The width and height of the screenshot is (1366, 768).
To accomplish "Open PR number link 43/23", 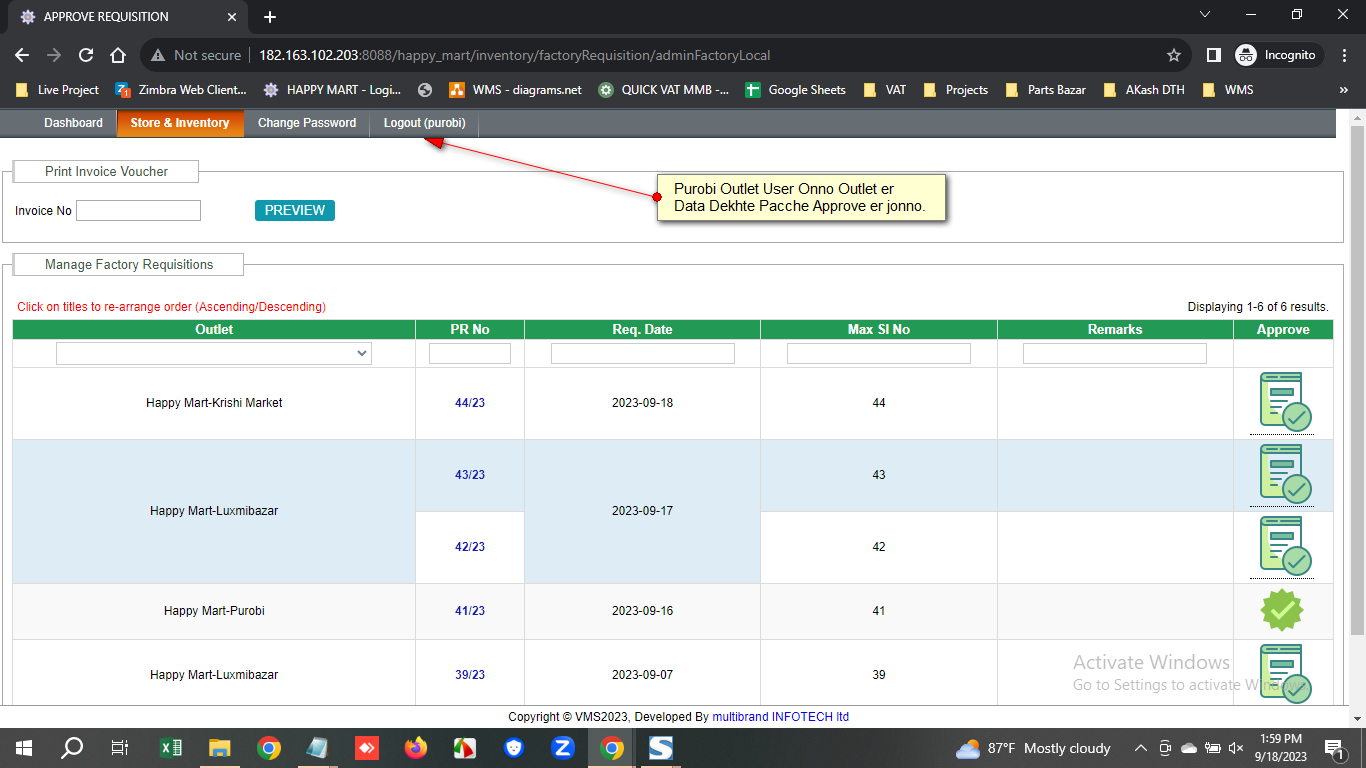I will [x=470, y=475].
